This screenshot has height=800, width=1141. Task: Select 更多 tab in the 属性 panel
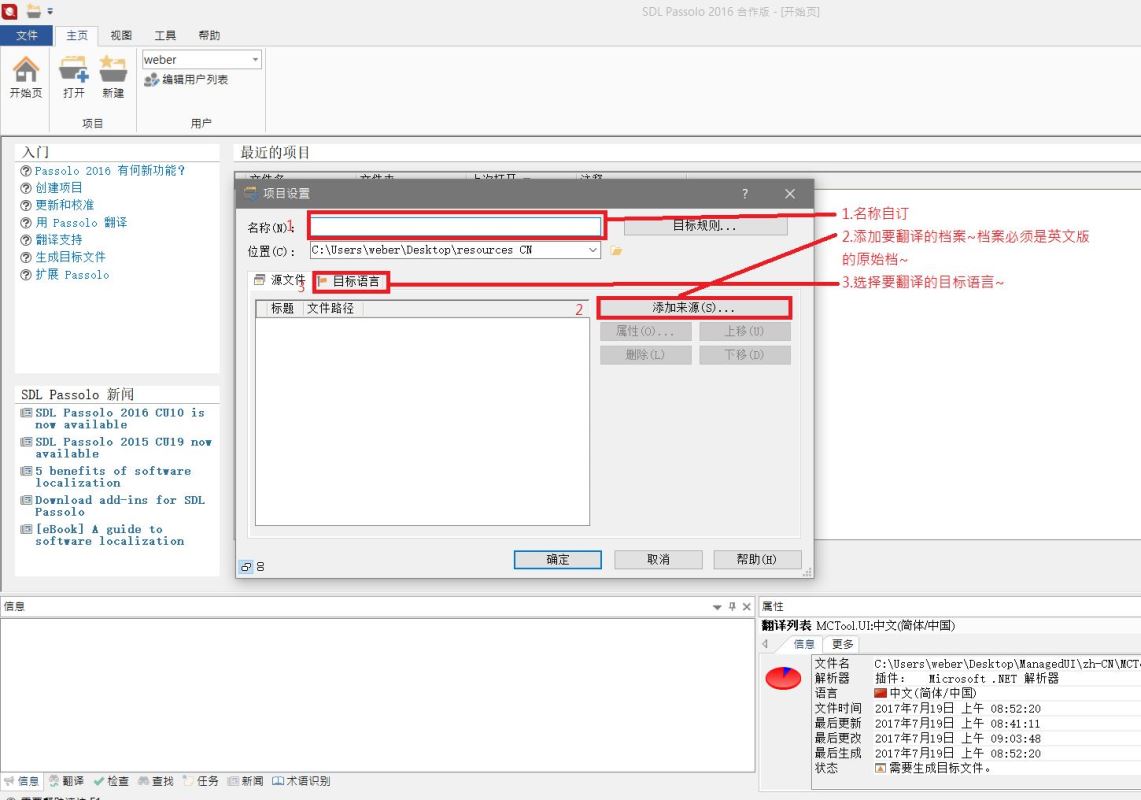[x=842, y=644]
